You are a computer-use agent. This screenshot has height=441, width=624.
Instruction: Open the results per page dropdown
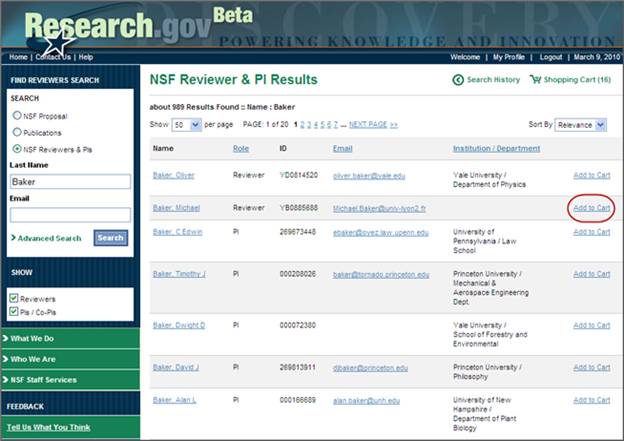[185, 125]
